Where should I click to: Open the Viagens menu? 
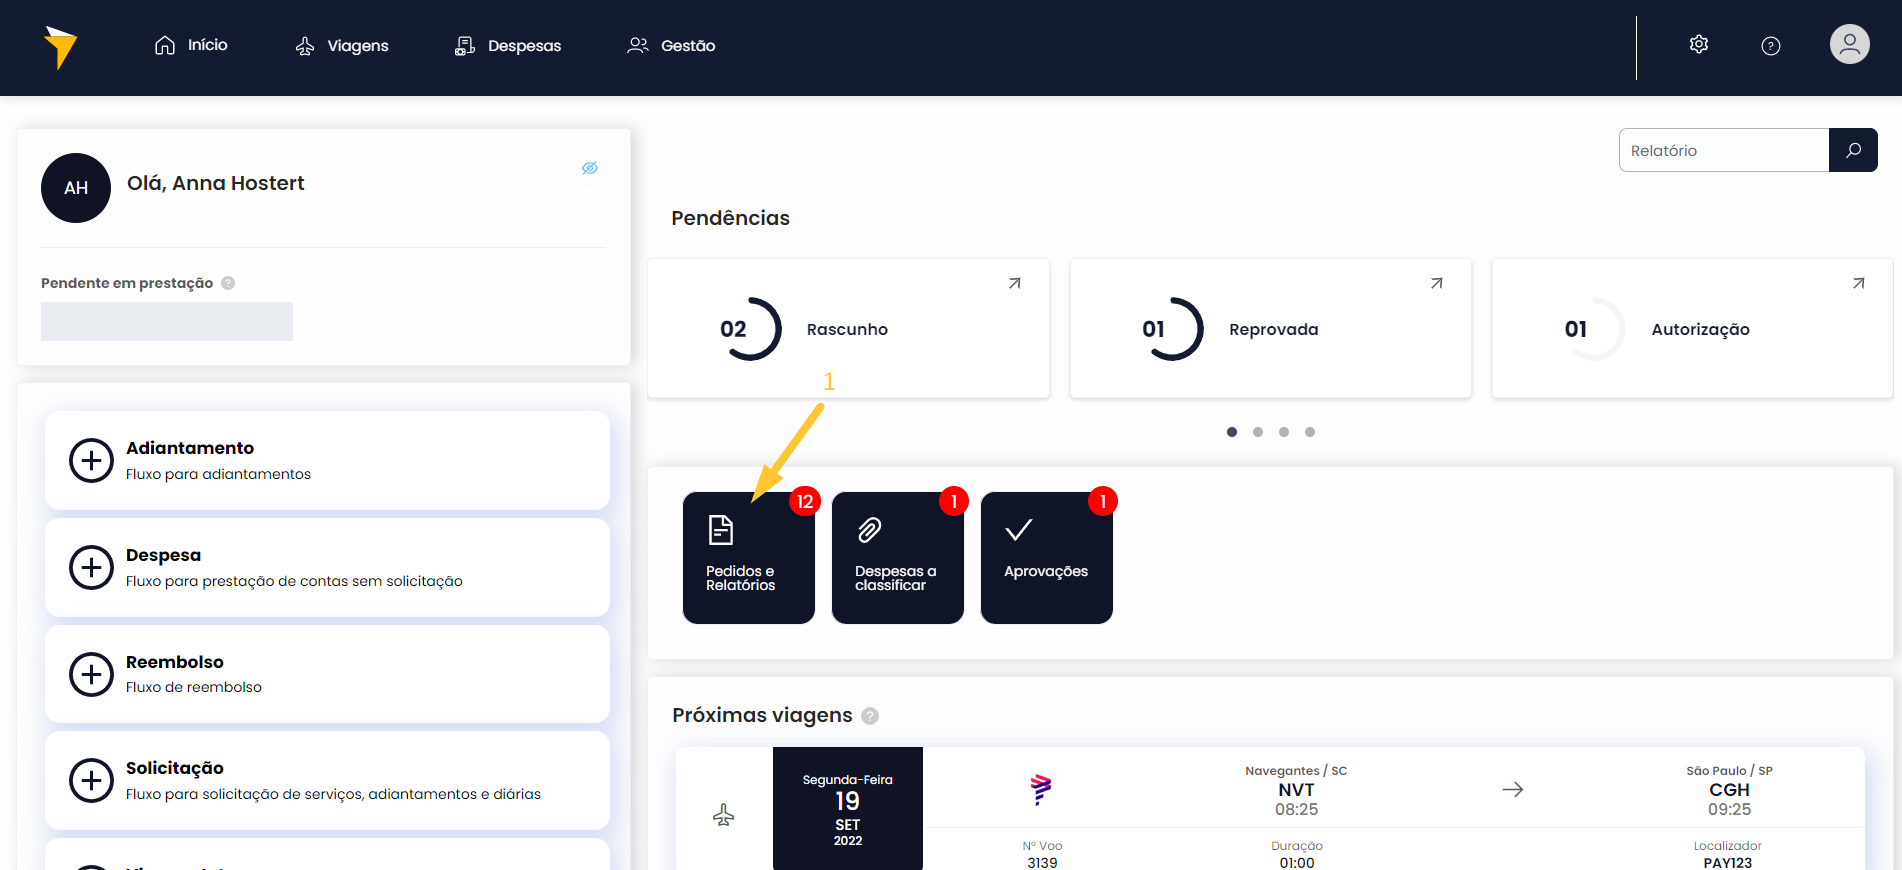[342, 46]
